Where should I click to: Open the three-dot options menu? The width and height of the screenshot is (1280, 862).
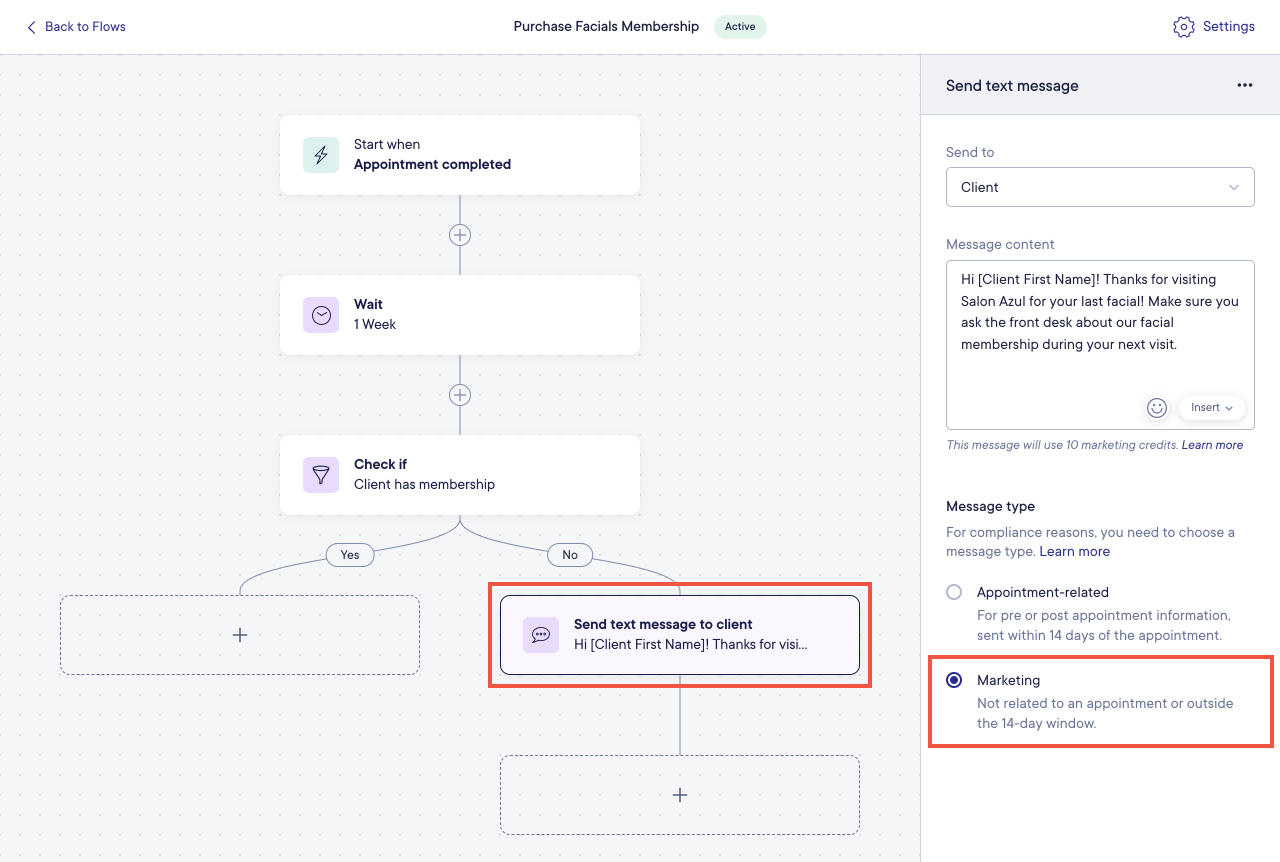tap(1244, 85)
